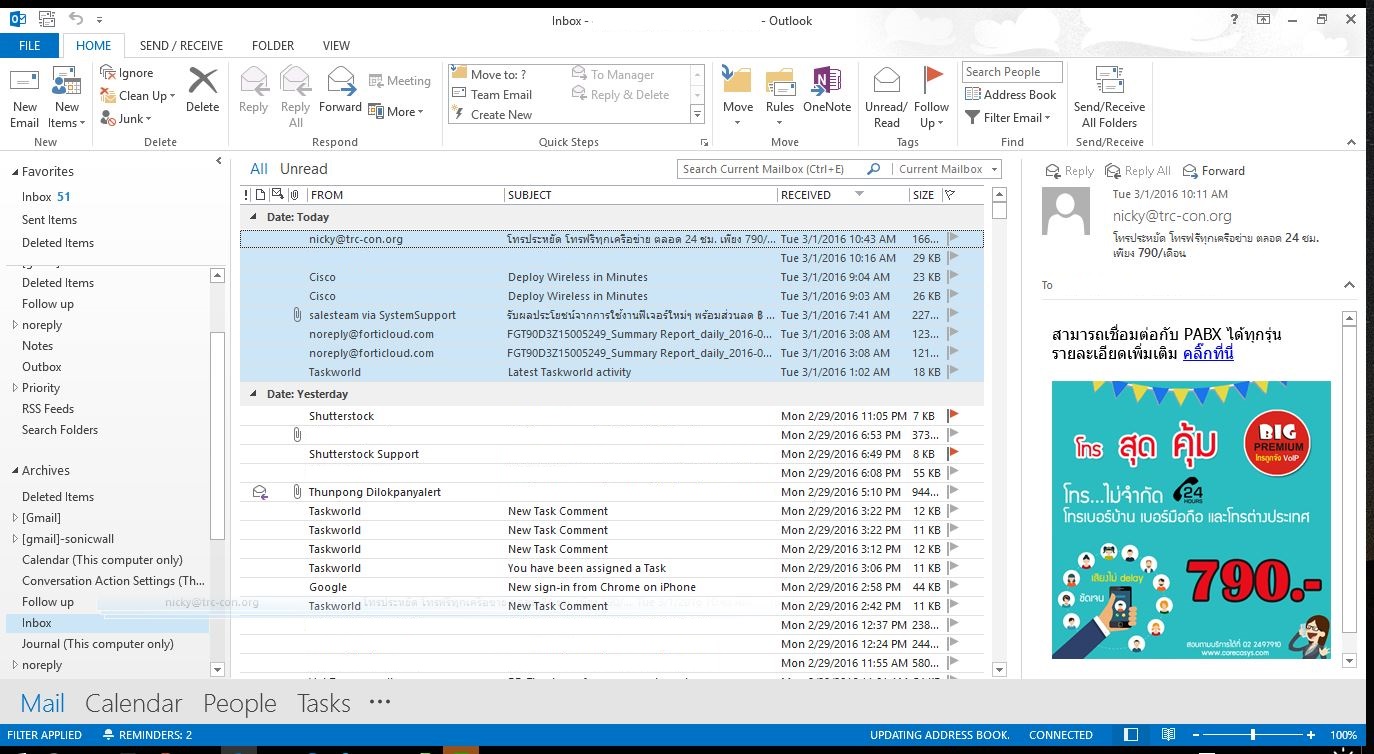Click the Undo icon in the title bar
This screenshot has height=754, width=1374.
pyautogui.click(x=77, y=19)
